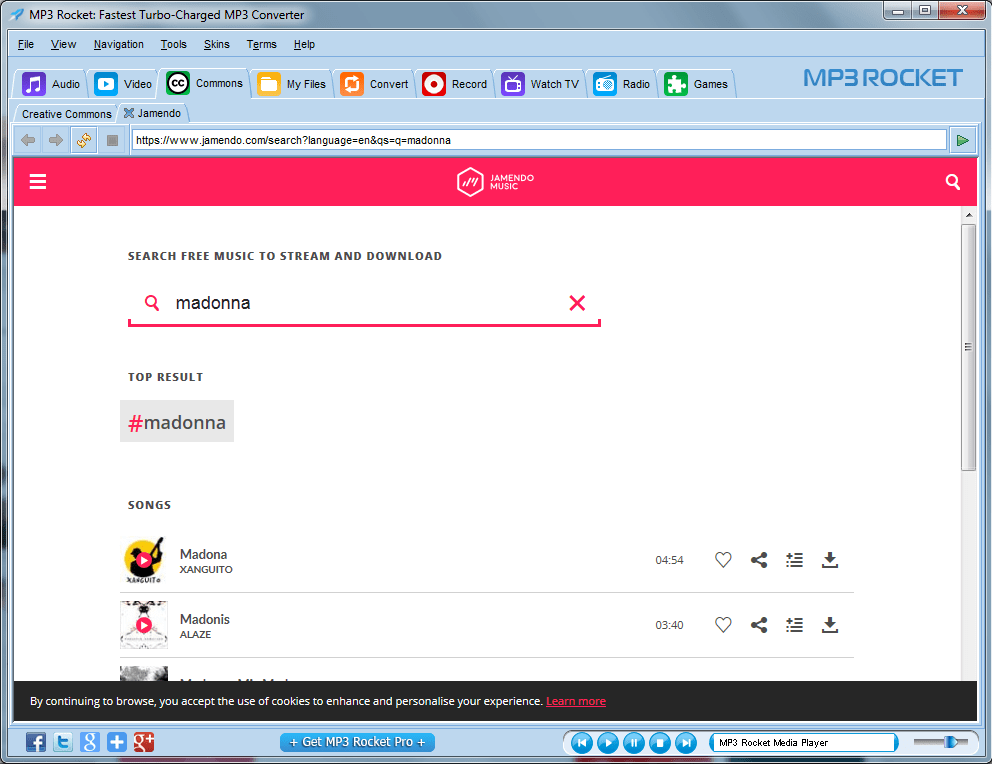
Task: Play the Madona track thumbnail
Action: 144,560
